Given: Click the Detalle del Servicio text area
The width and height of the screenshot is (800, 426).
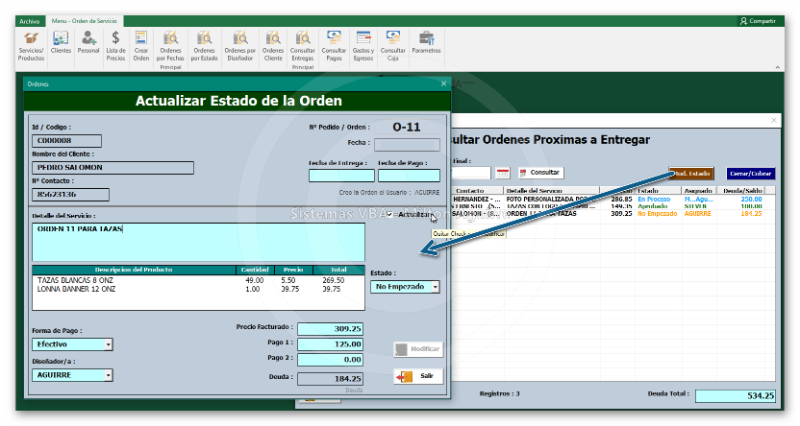Looking at the screenshot, I should coord(198,242).
